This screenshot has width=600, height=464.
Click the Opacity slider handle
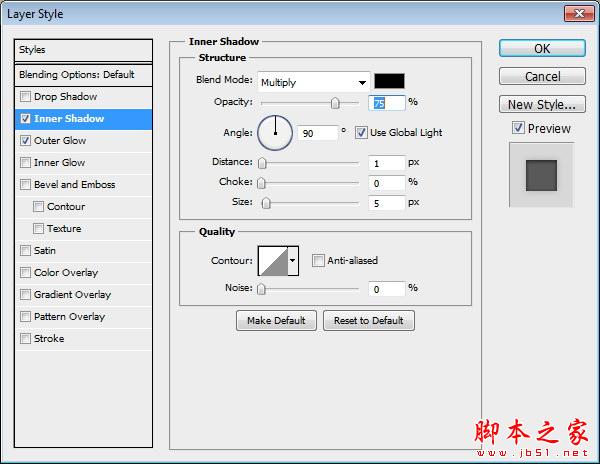[335, 103]
